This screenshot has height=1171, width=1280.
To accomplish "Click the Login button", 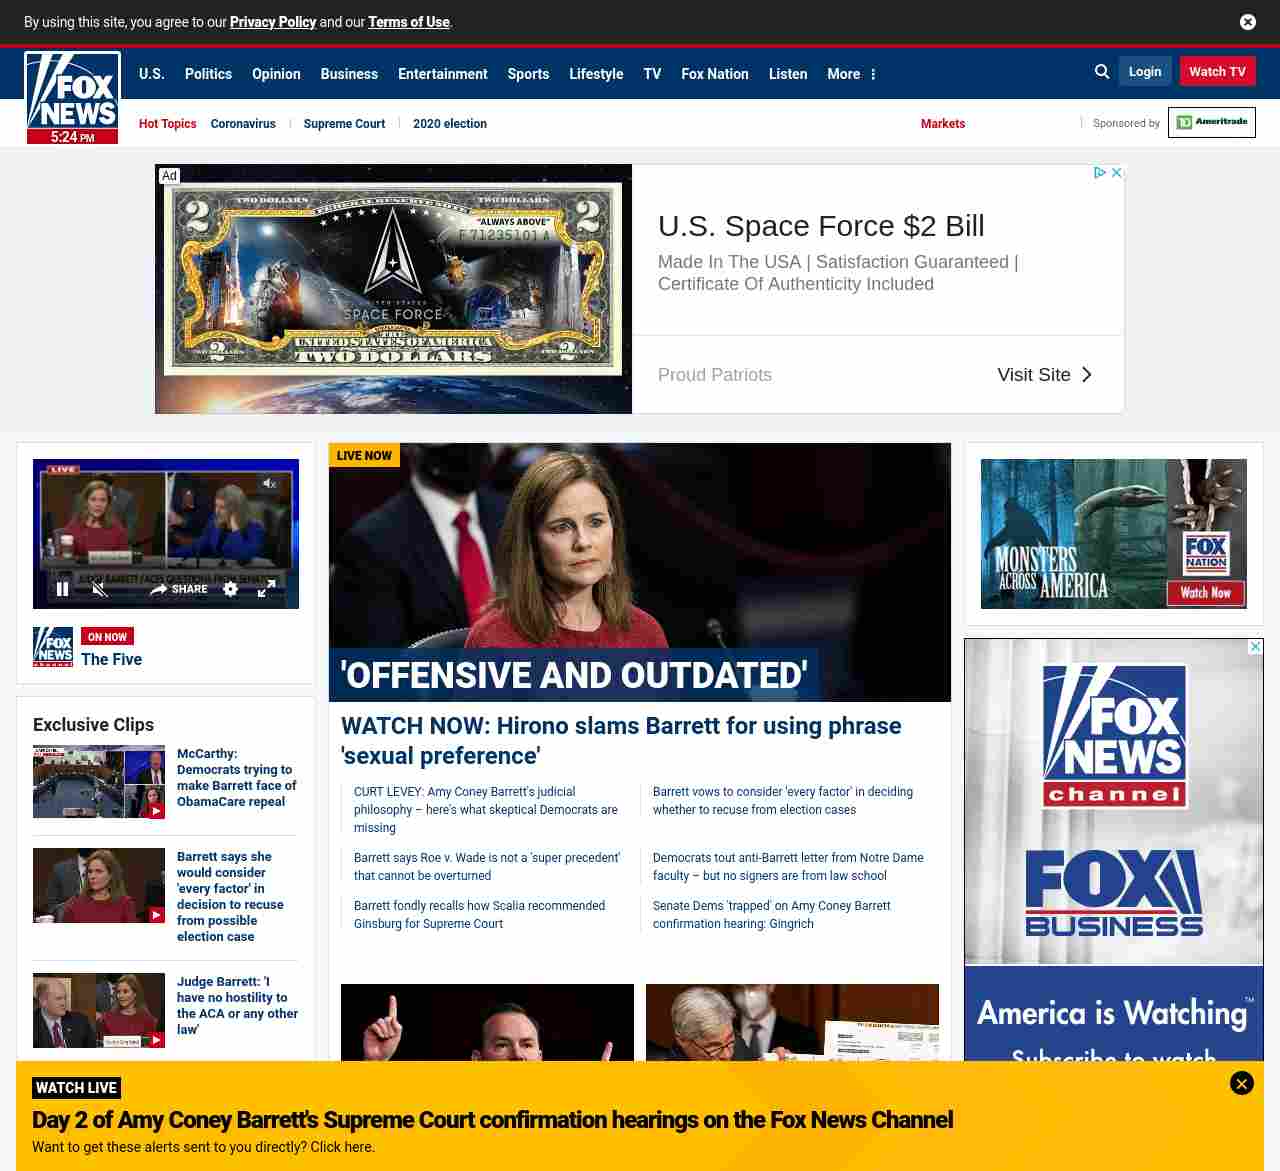I will click(1144, 72).
